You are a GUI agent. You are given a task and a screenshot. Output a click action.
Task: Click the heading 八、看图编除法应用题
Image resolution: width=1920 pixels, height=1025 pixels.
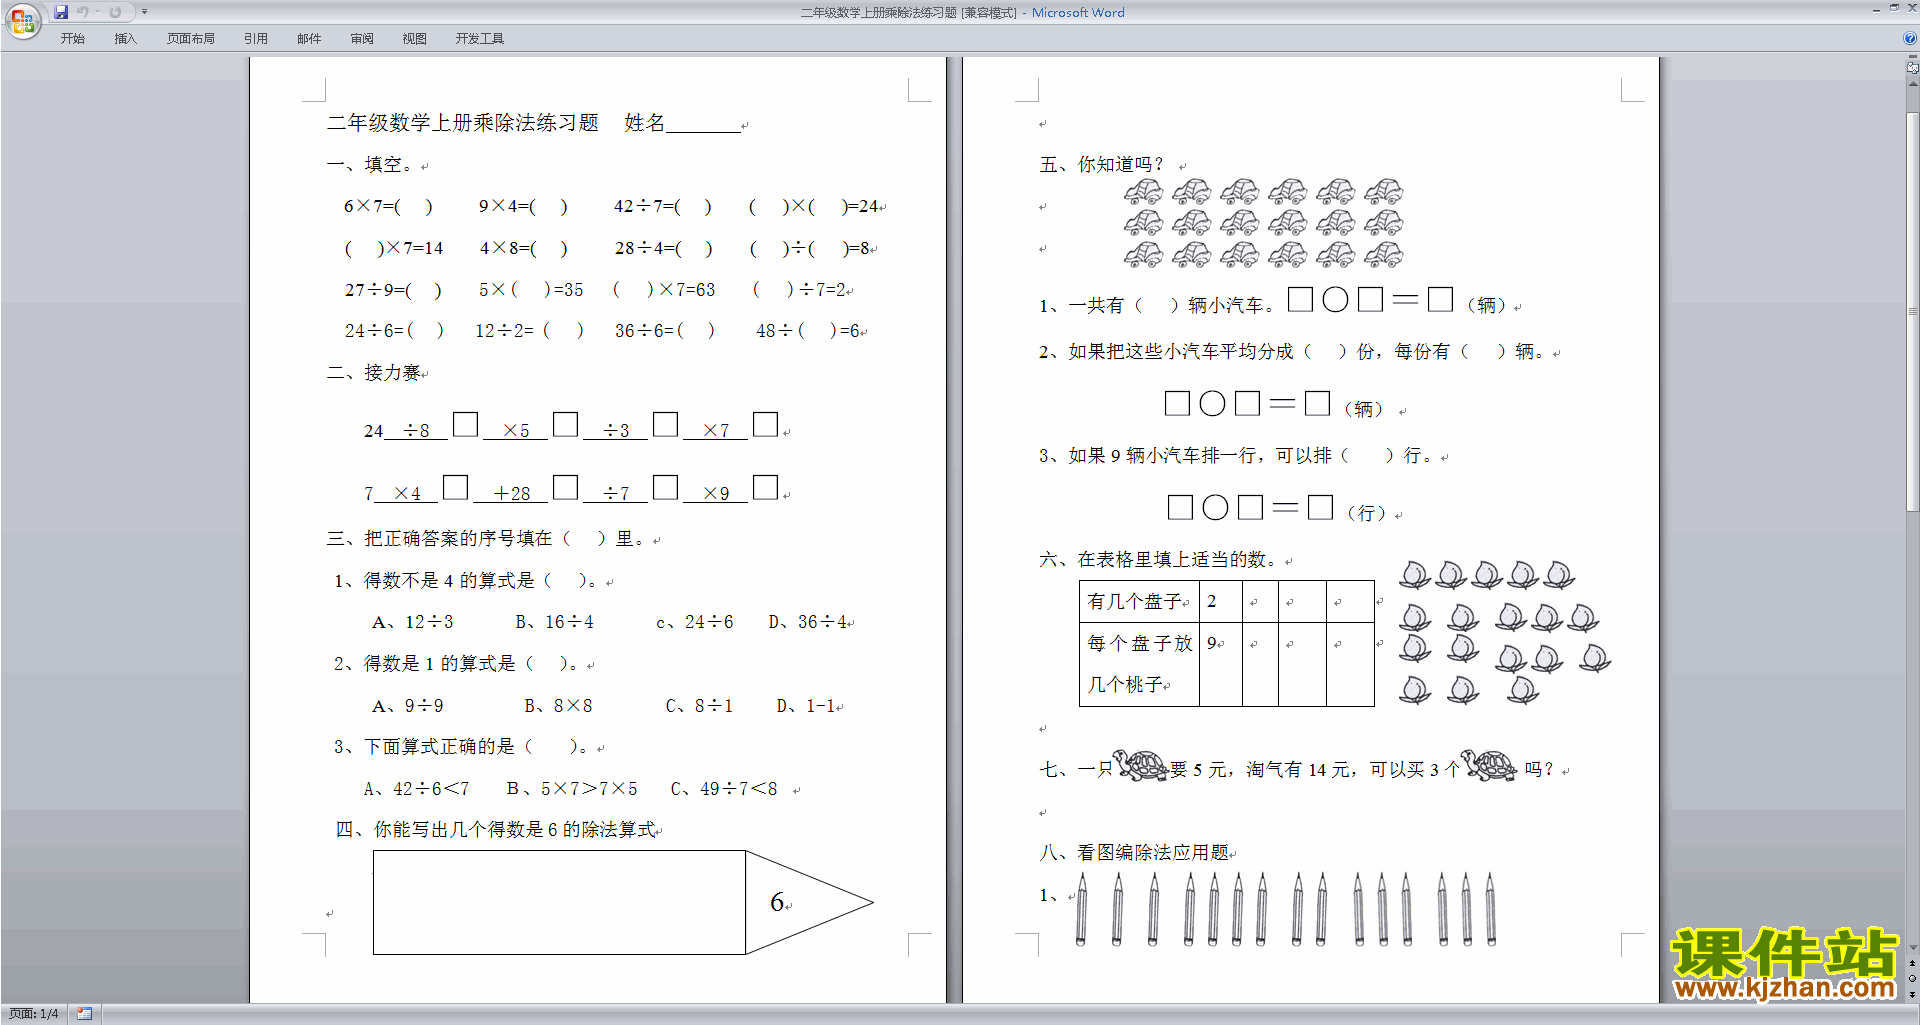1134,853
